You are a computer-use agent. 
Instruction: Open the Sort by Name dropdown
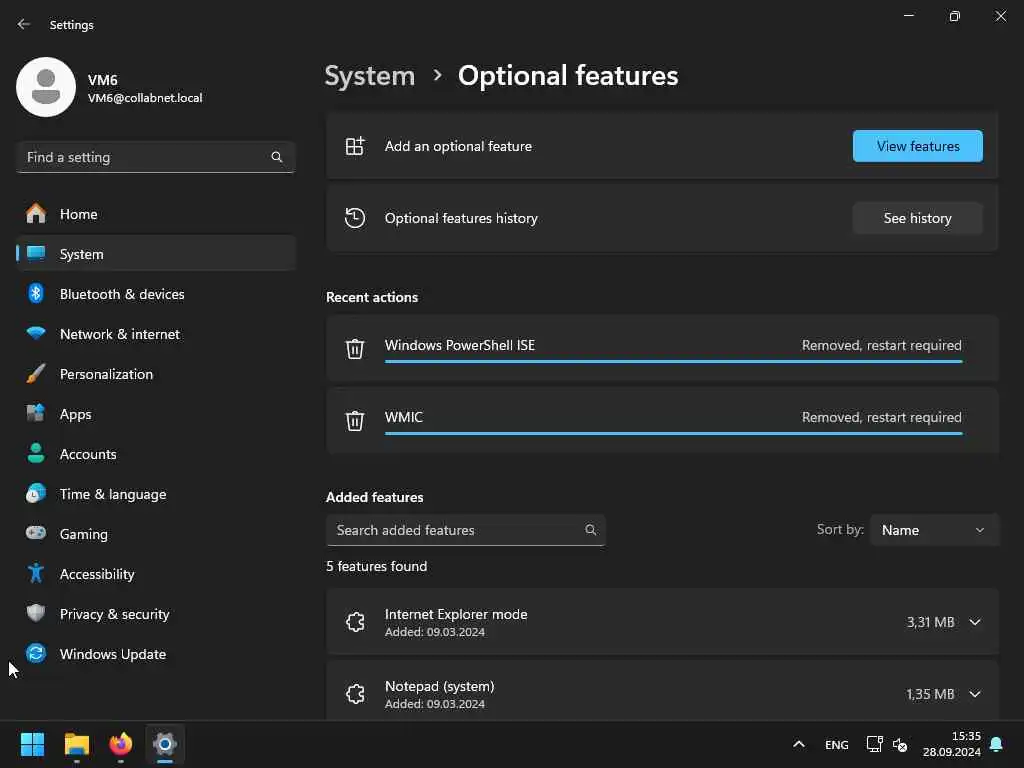click(934, 530)
